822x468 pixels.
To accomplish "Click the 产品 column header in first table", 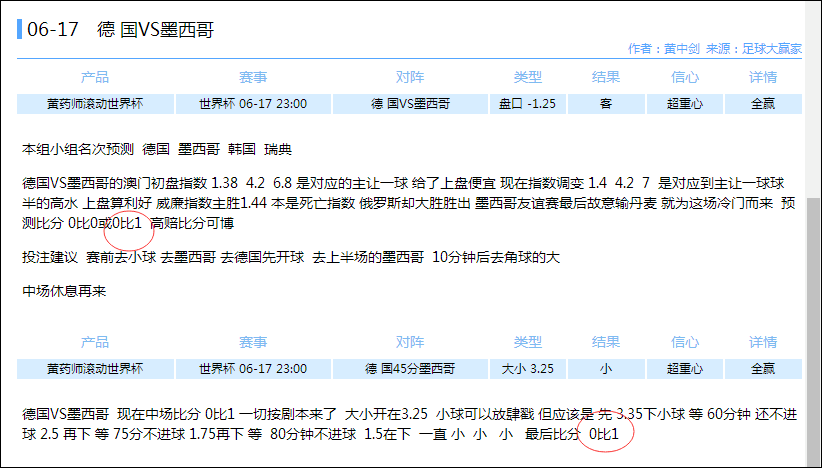I will point(95,78).
